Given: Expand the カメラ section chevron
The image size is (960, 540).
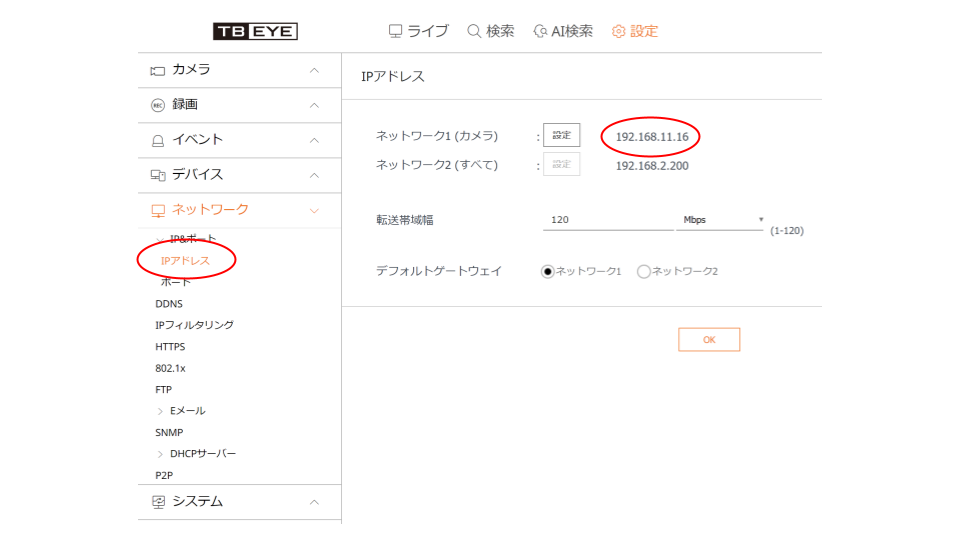Looking at the screenshot, I should pos(314,70).
